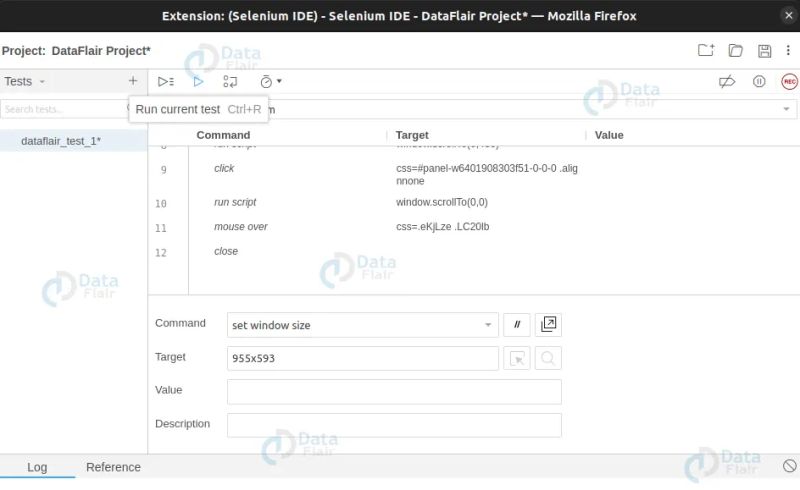Viewport: 800px width, 490px height.
Task: Select the mouse over command on row 11
Action: (240, 227)
